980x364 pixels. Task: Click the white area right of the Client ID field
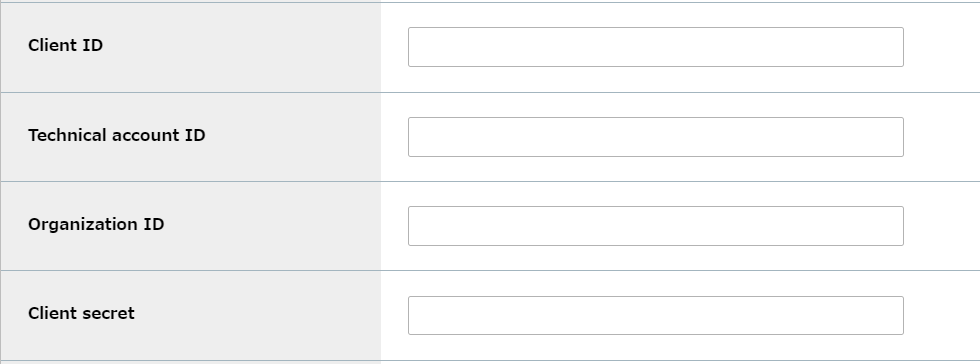click(942, 48)
